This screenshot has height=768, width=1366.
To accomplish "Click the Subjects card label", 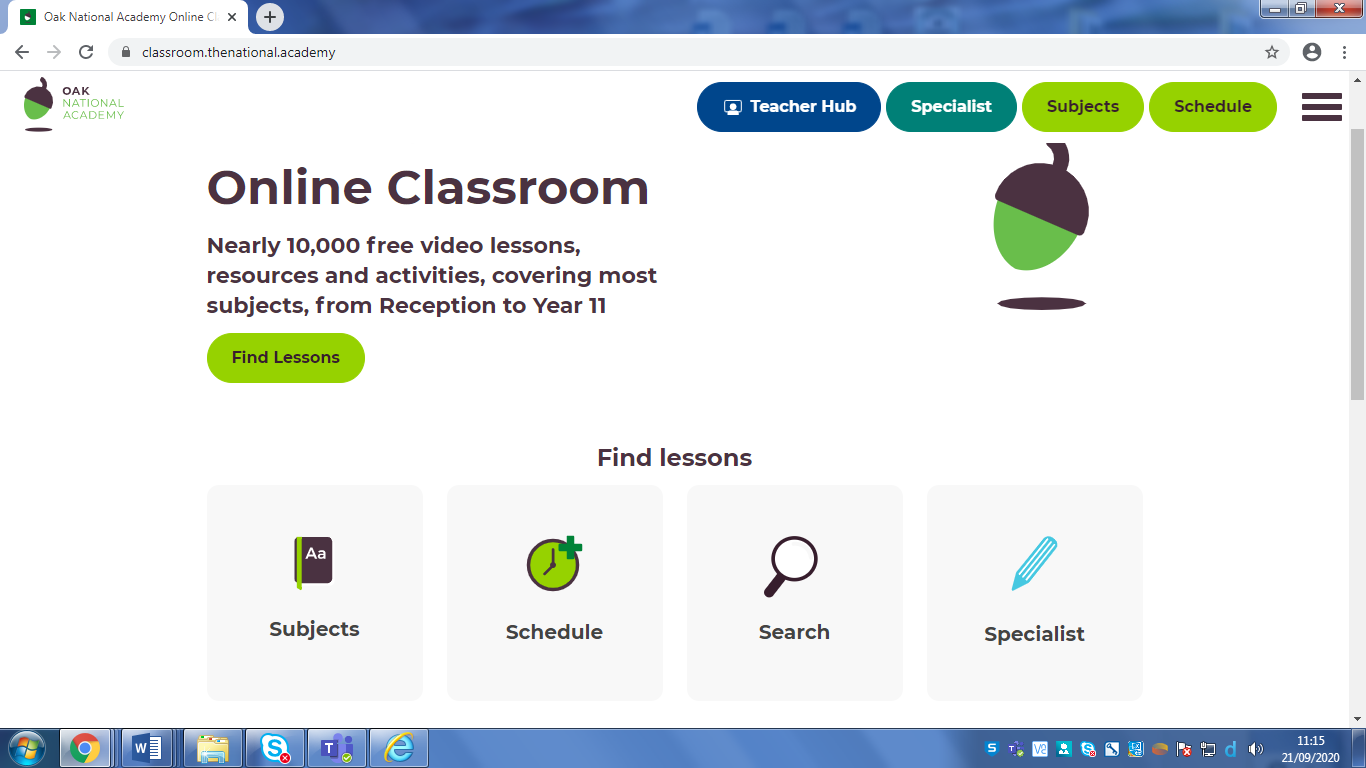I will click(x=314, y=629).
